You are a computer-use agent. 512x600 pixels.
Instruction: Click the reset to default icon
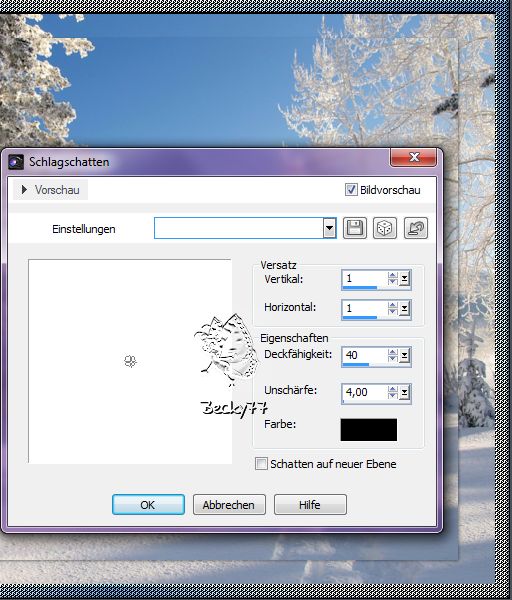click(x=416, y=228)
